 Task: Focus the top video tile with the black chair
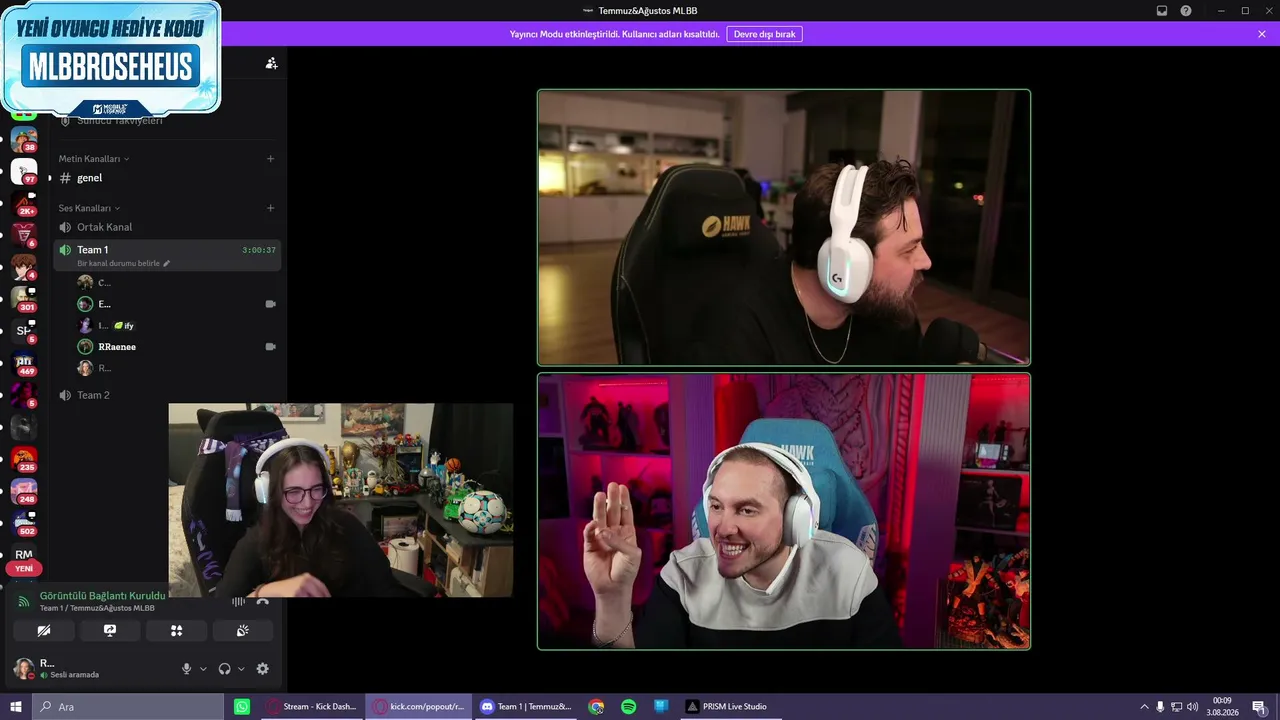(784, 228)
